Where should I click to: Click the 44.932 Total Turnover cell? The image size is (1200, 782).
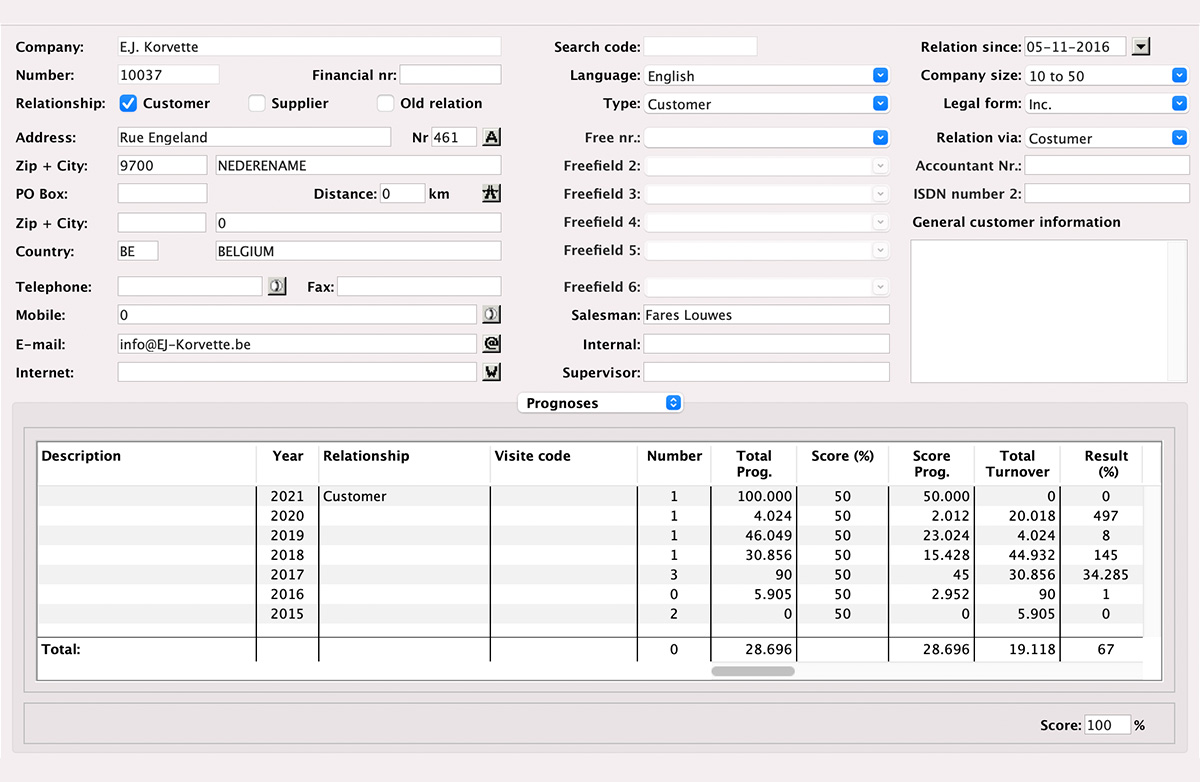[x=1017, y=555]
